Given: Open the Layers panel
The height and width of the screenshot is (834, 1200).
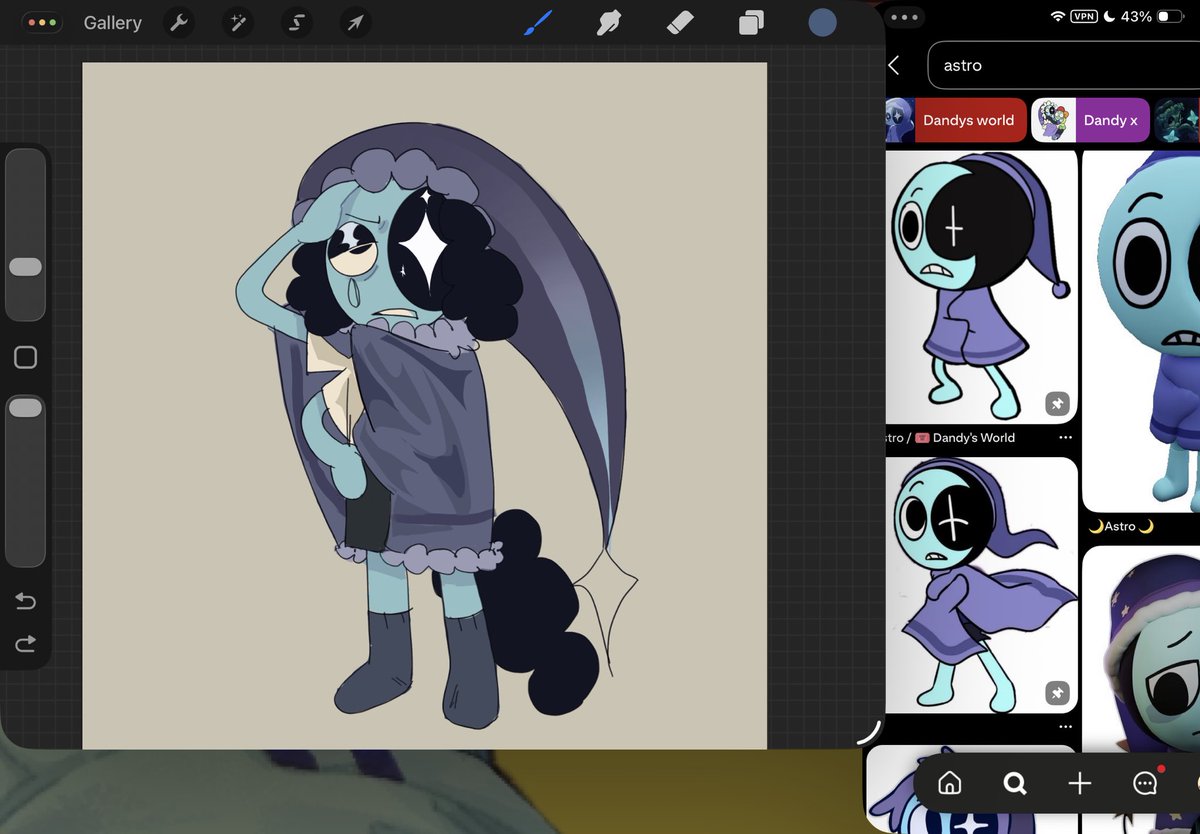Looking at the screenshot, I should click(751, 22).
